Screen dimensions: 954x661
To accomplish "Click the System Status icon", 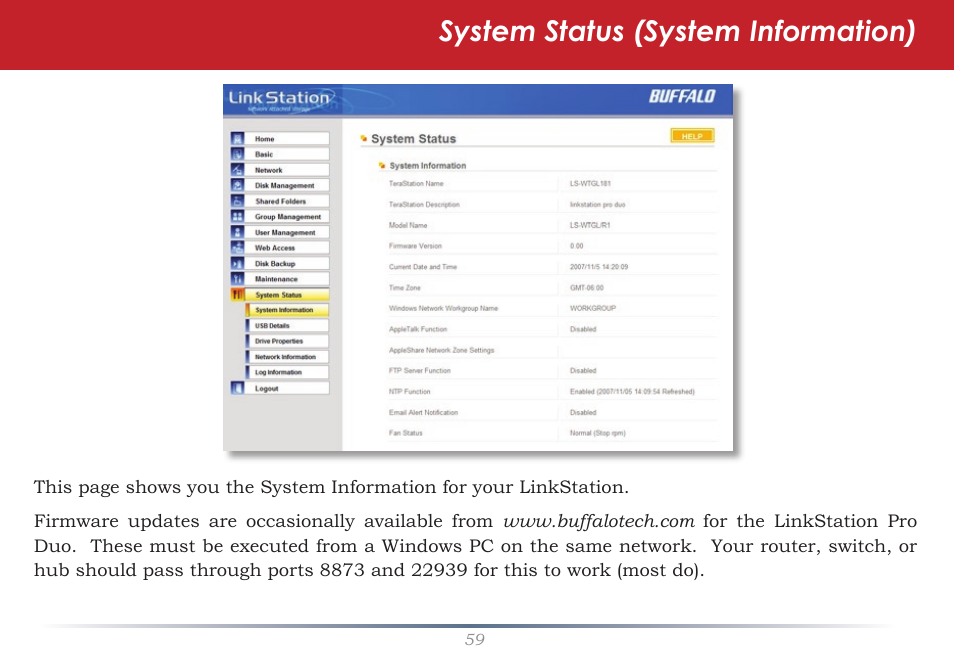I will pos(237,295).
